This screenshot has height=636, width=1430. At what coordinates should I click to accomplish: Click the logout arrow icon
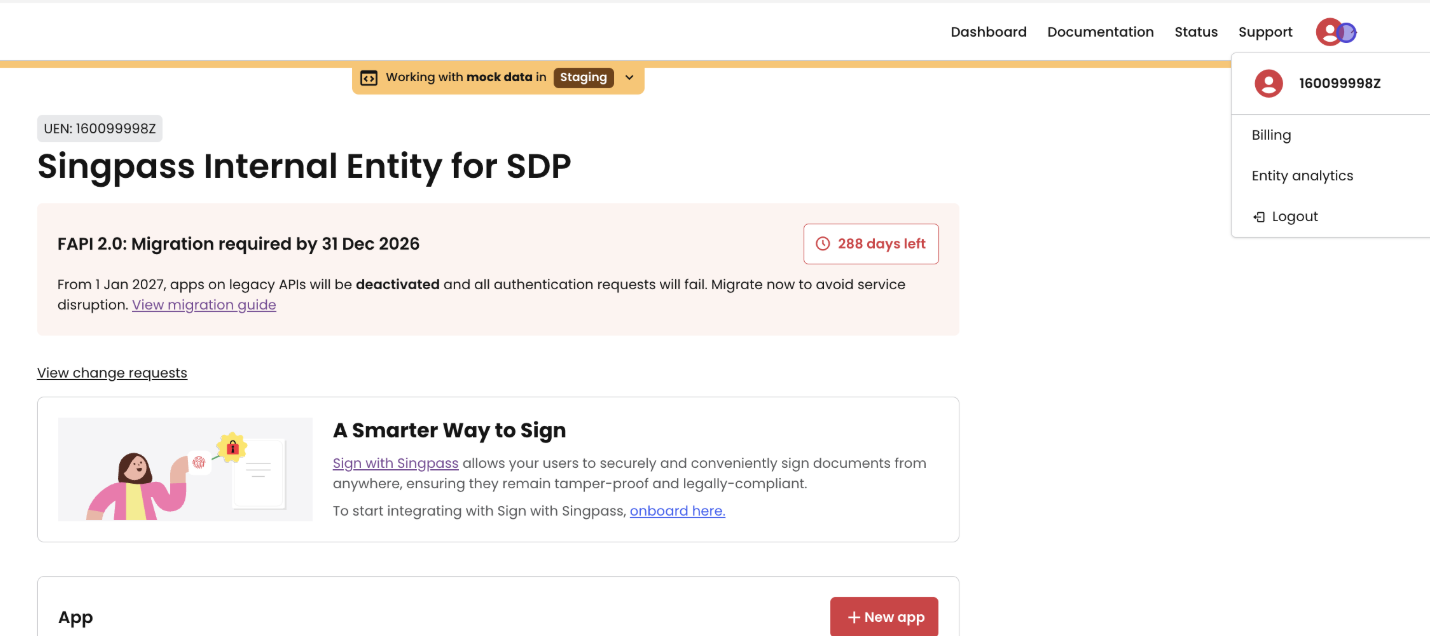(1259, 217)
